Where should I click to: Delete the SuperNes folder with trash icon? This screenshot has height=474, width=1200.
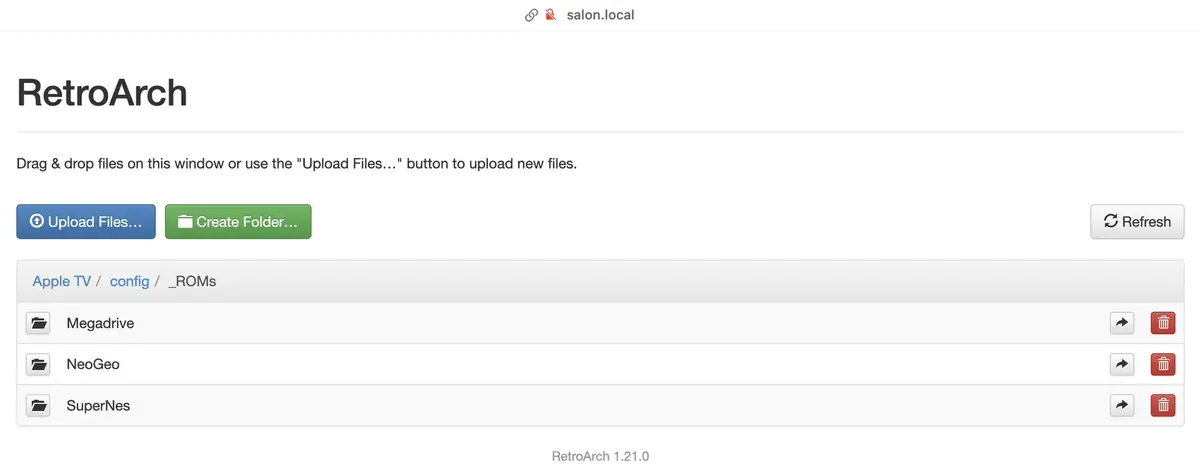(x=1163, y=406)
